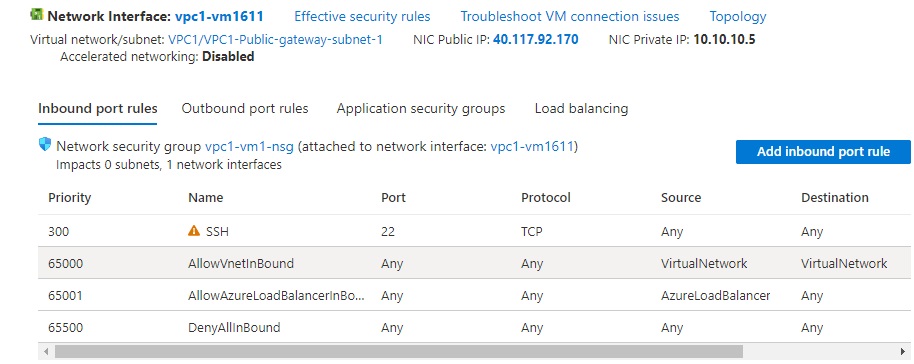Click priority value 65000
The width and height of the screenshot is (914, 364).
[65, 264]
